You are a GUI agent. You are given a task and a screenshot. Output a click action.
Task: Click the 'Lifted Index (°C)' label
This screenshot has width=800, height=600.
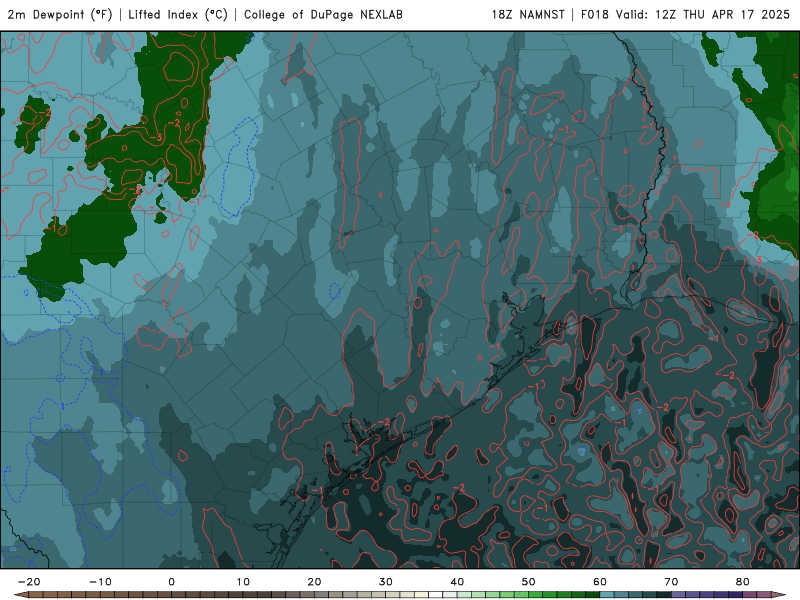click(x=178, y=14)
